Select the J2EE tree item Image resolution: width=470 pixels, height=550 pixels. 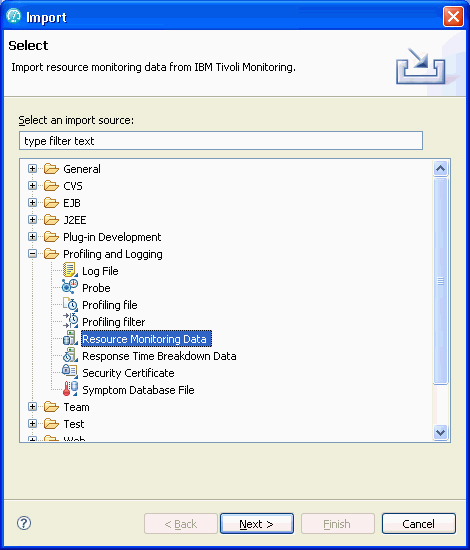click(x=75, y=220)
